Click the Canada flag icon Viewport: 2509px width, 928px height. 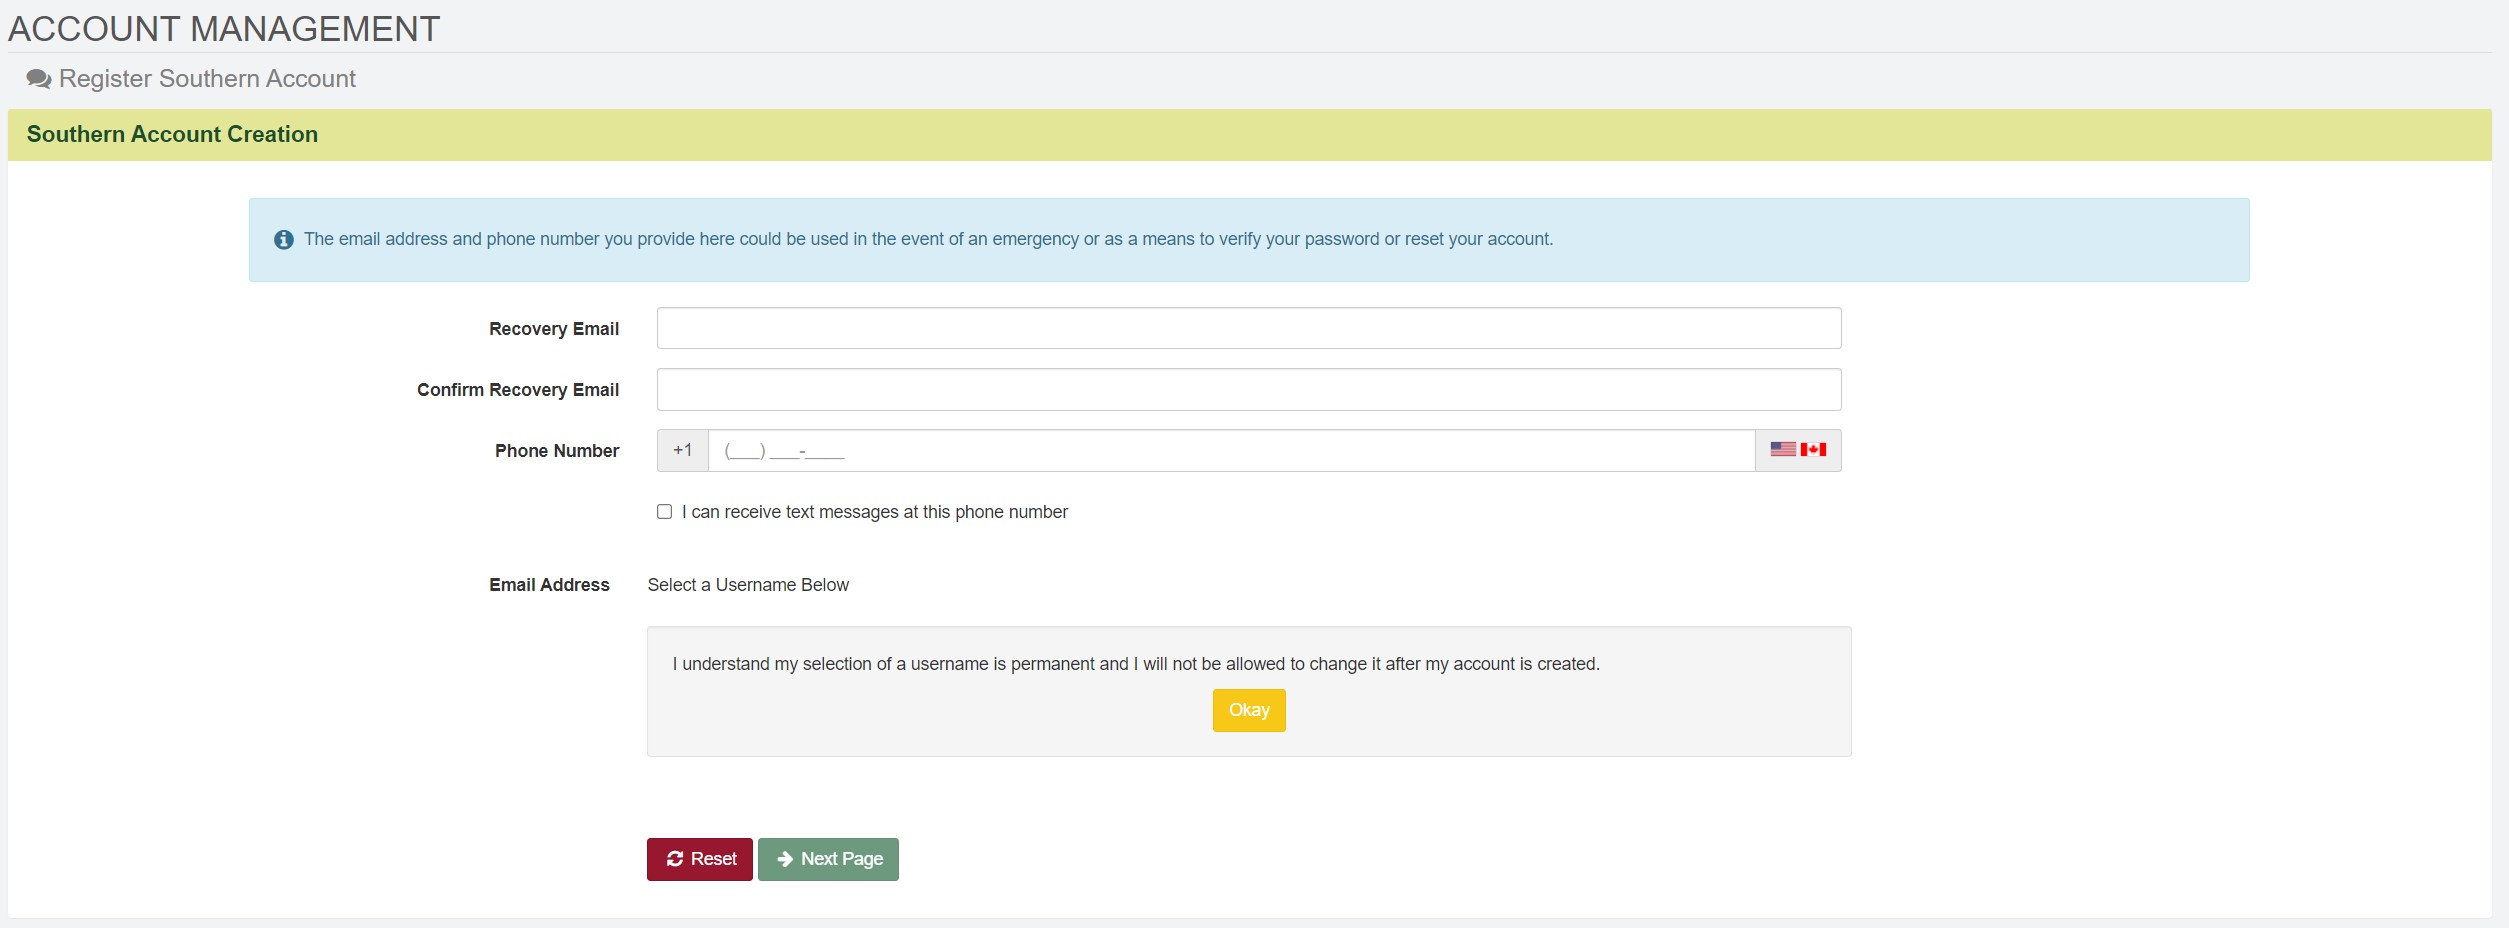click(1813, 450)
